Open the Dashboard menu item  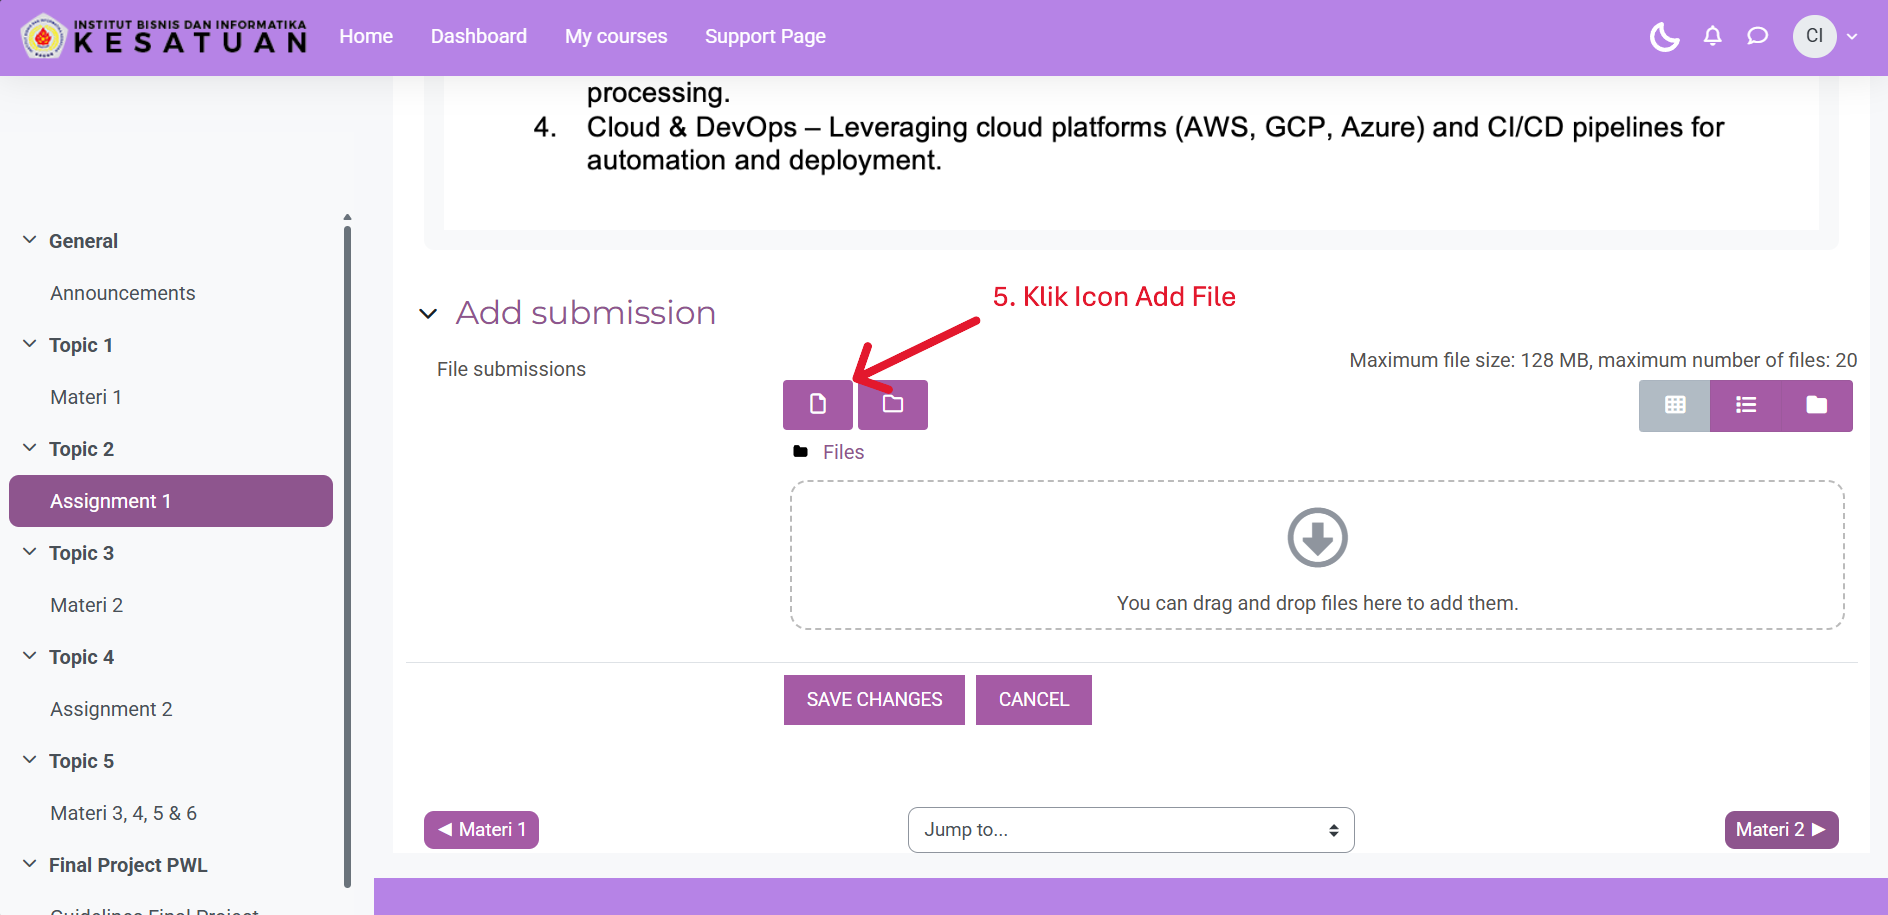[x=478, y=37]
